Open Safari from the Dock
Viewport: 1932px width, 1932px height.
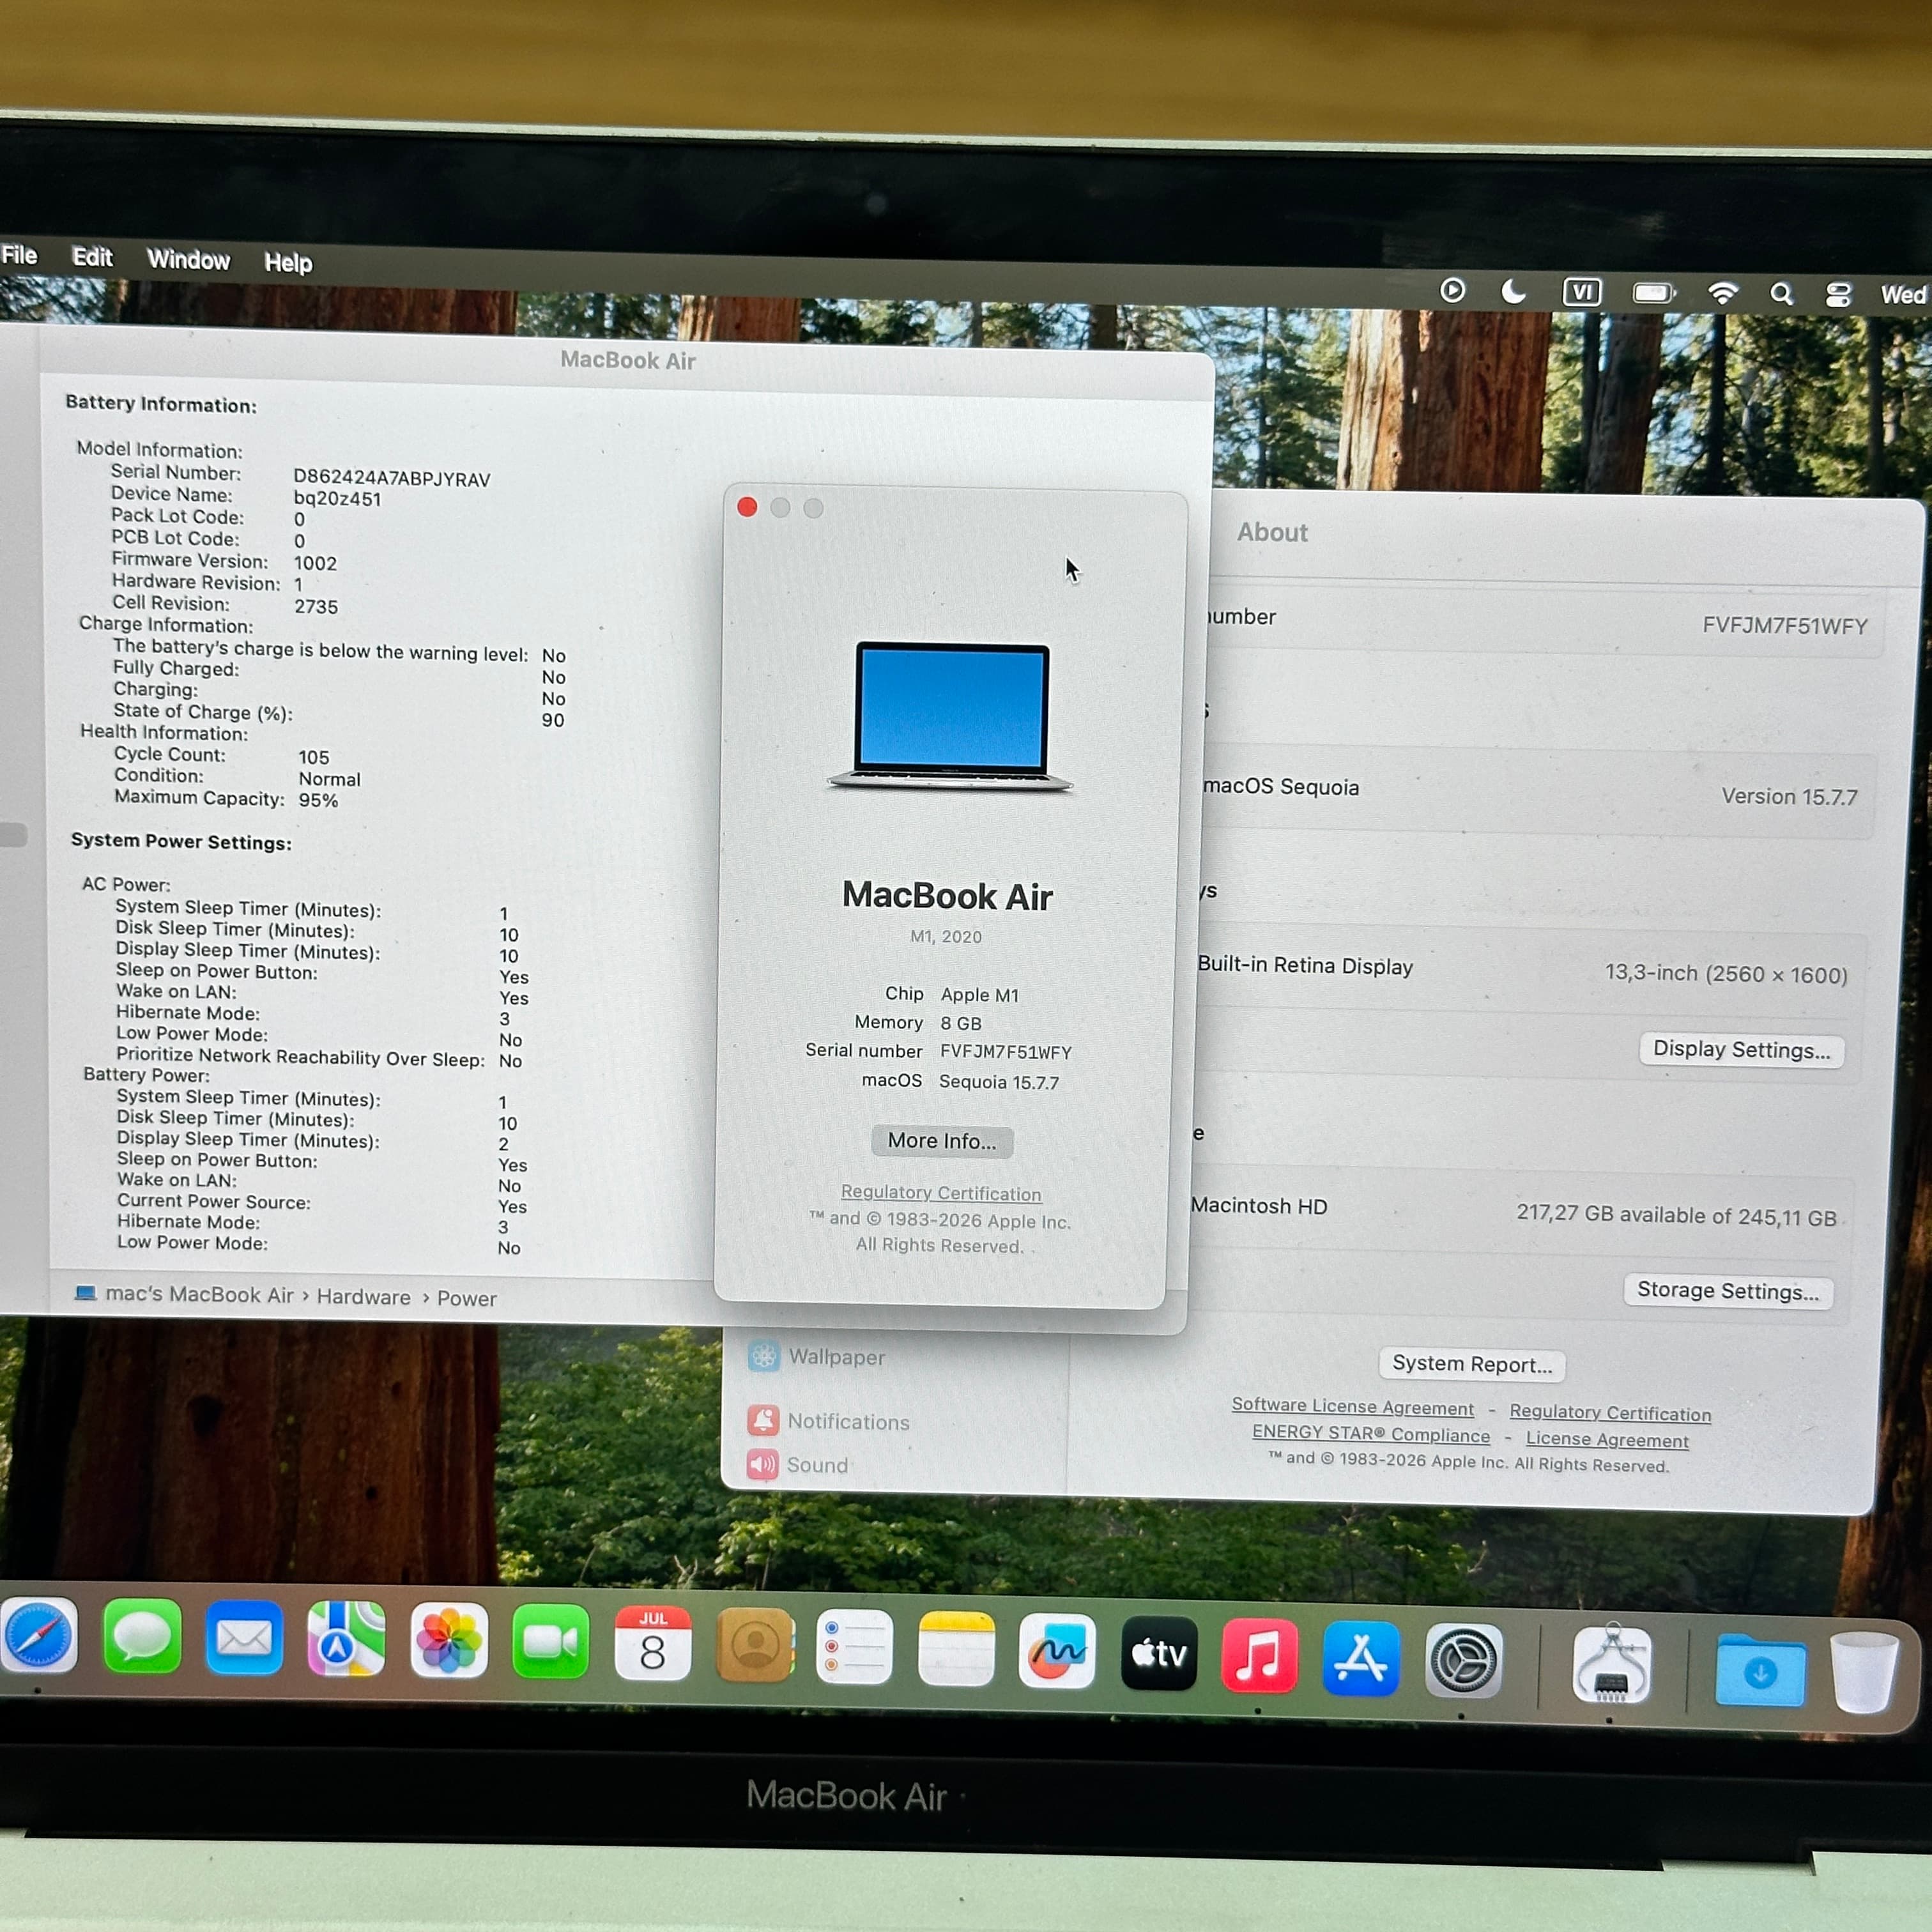click(x=38, y=1637)
